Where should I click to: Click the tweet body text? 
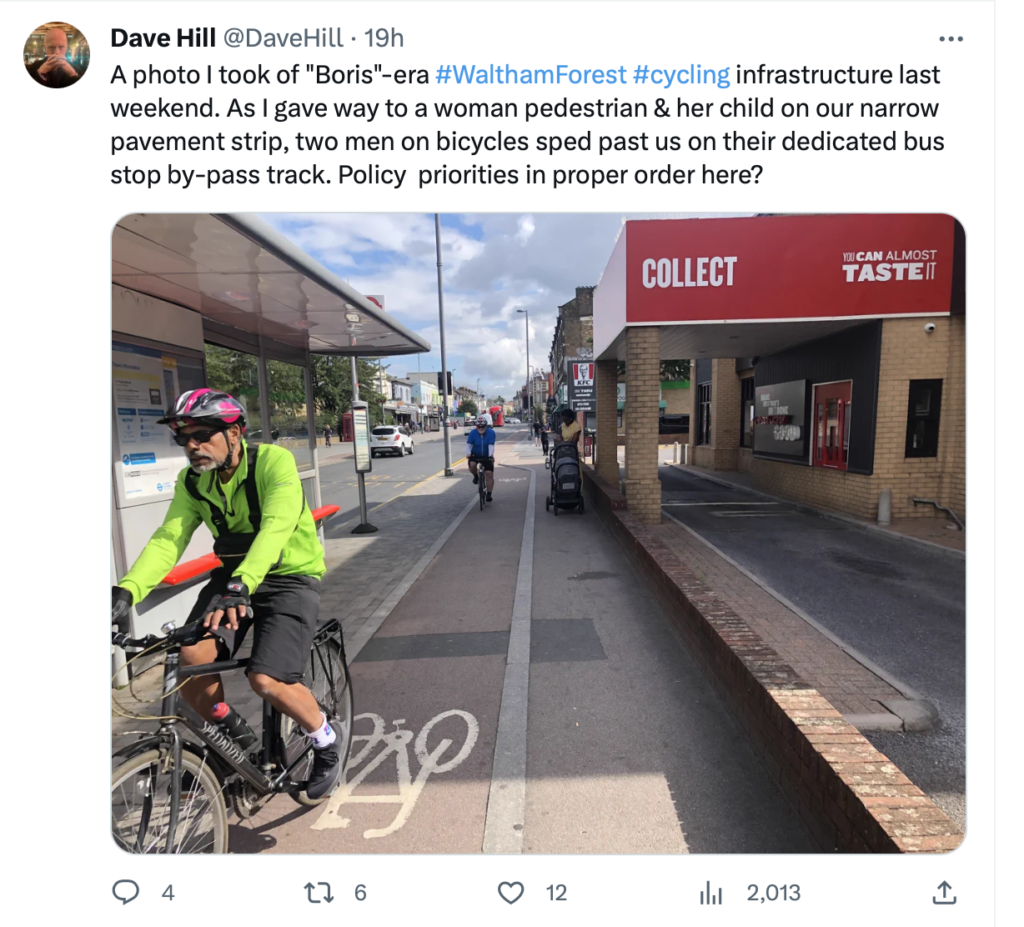click(x=527, y=125)
